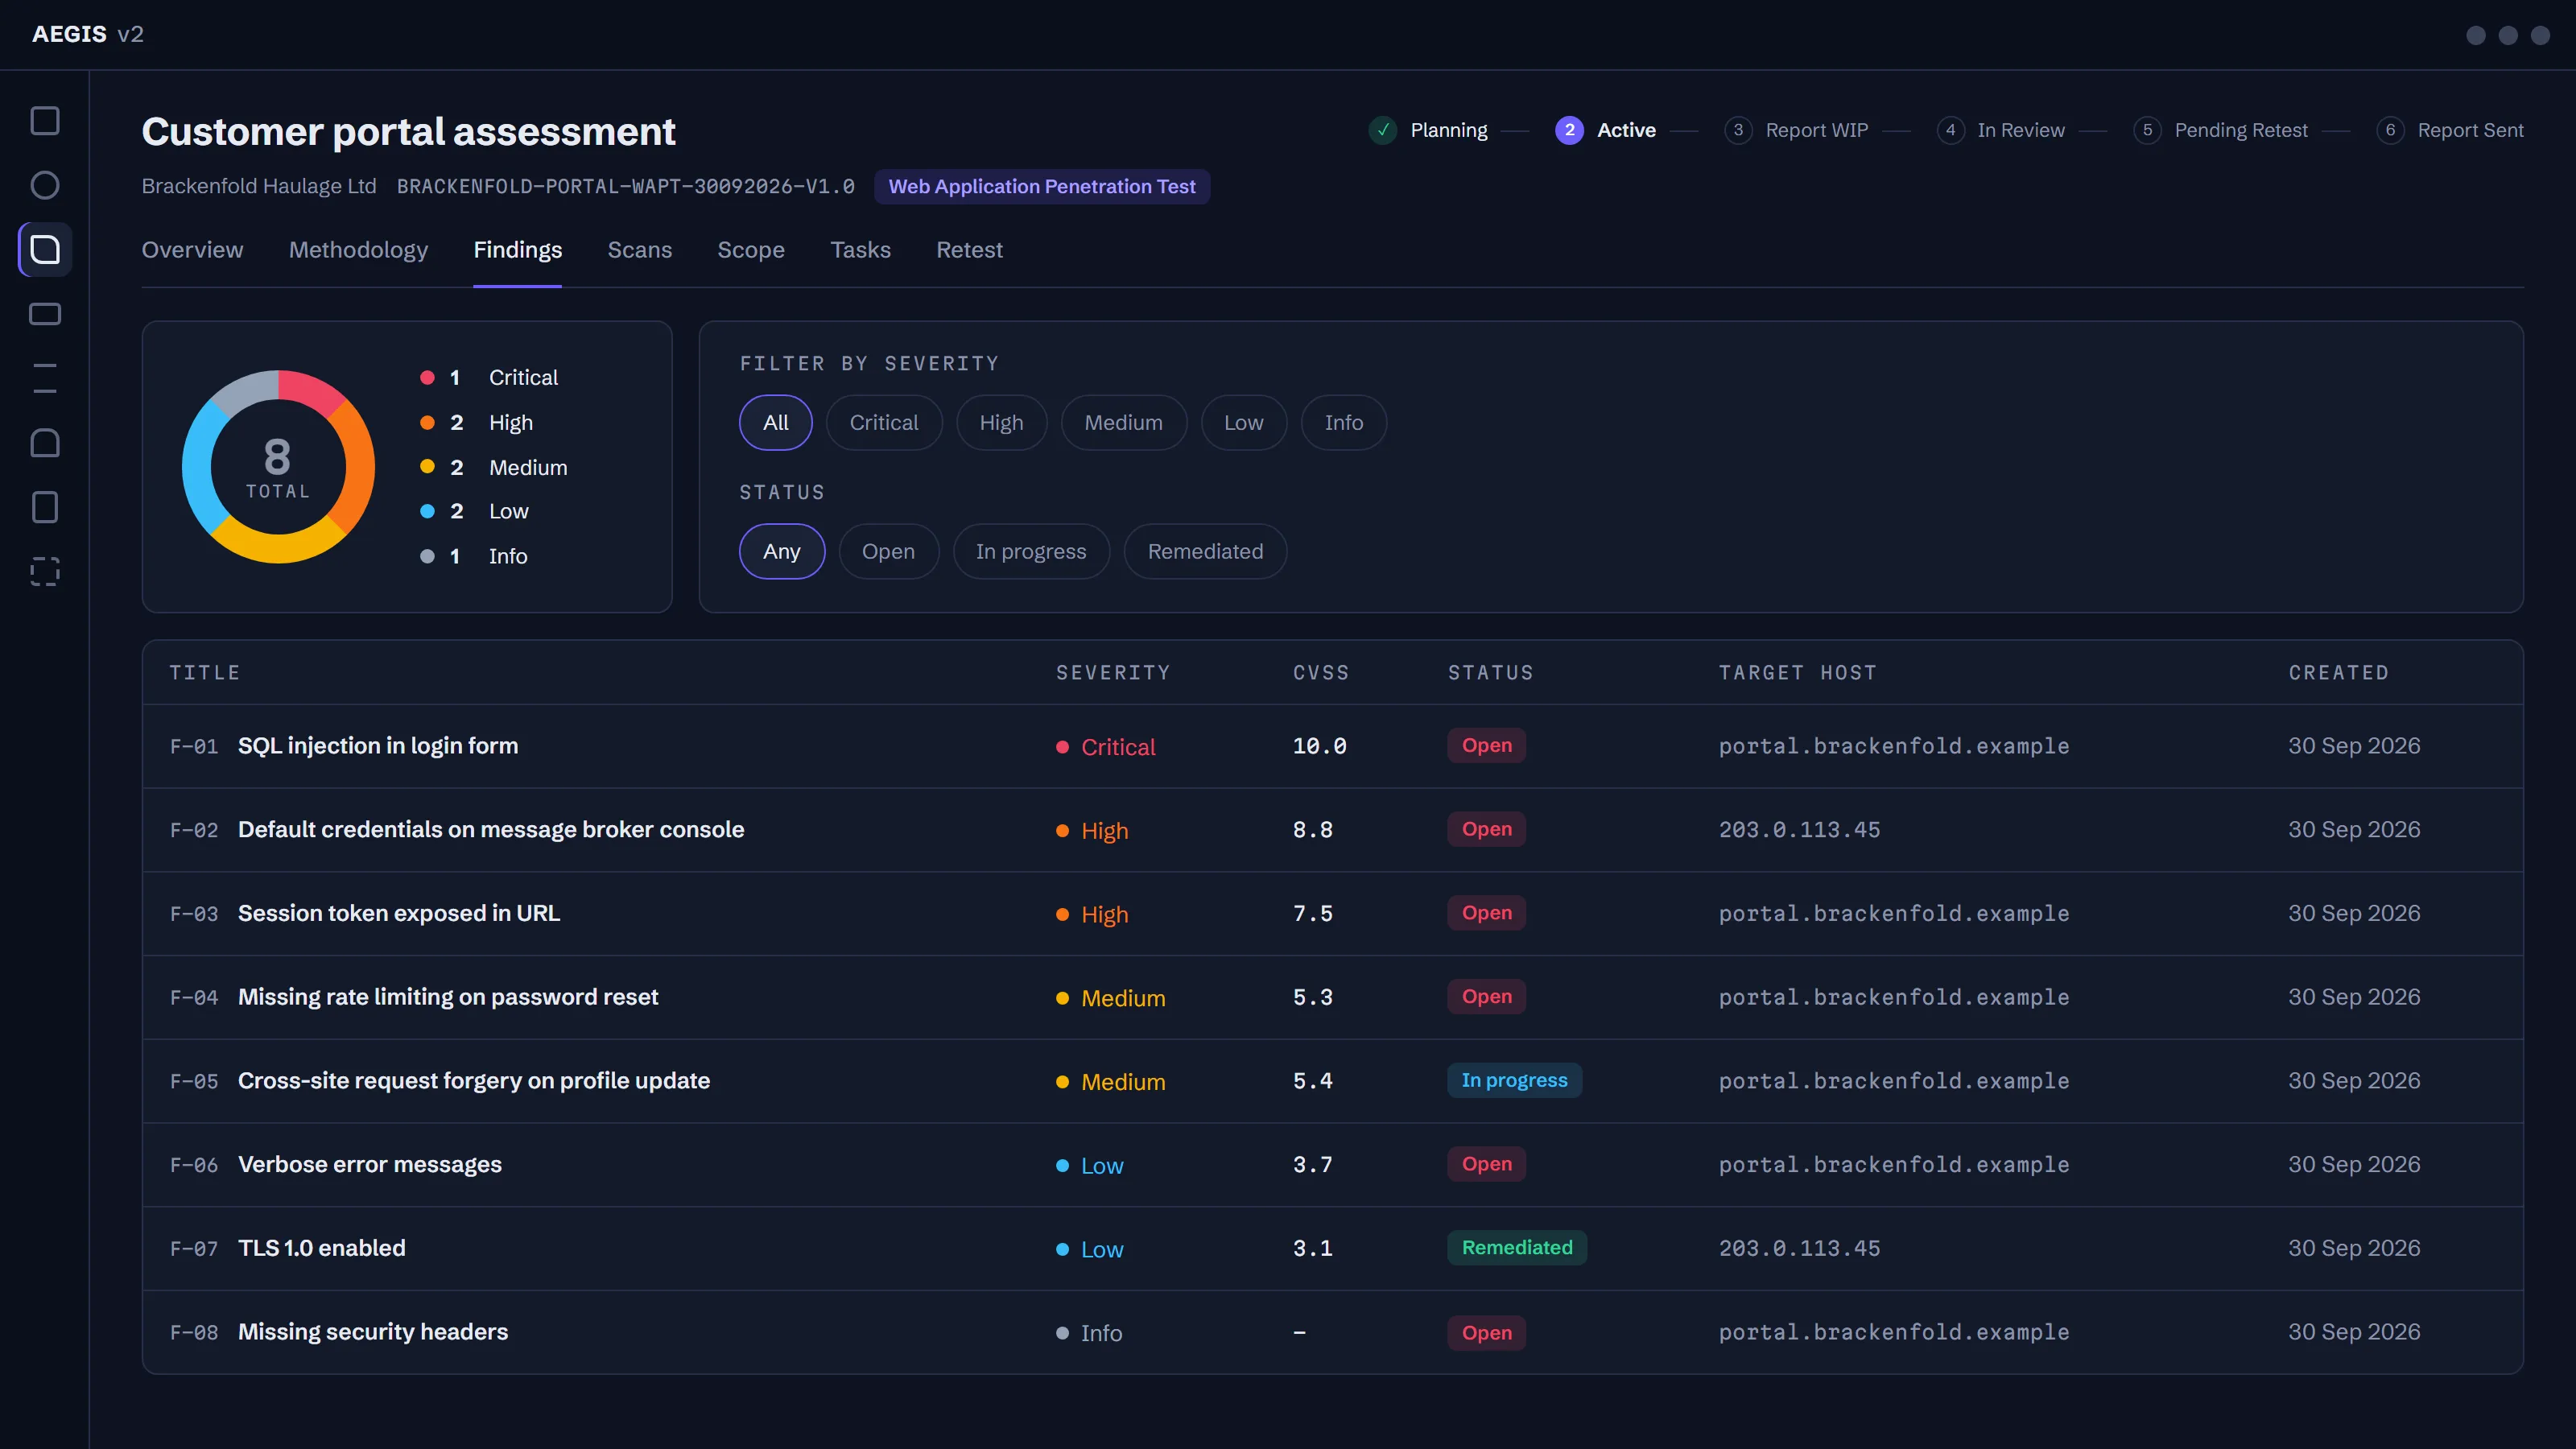Click the In Review workflow step
2576x1449 pixels.
2000,130
